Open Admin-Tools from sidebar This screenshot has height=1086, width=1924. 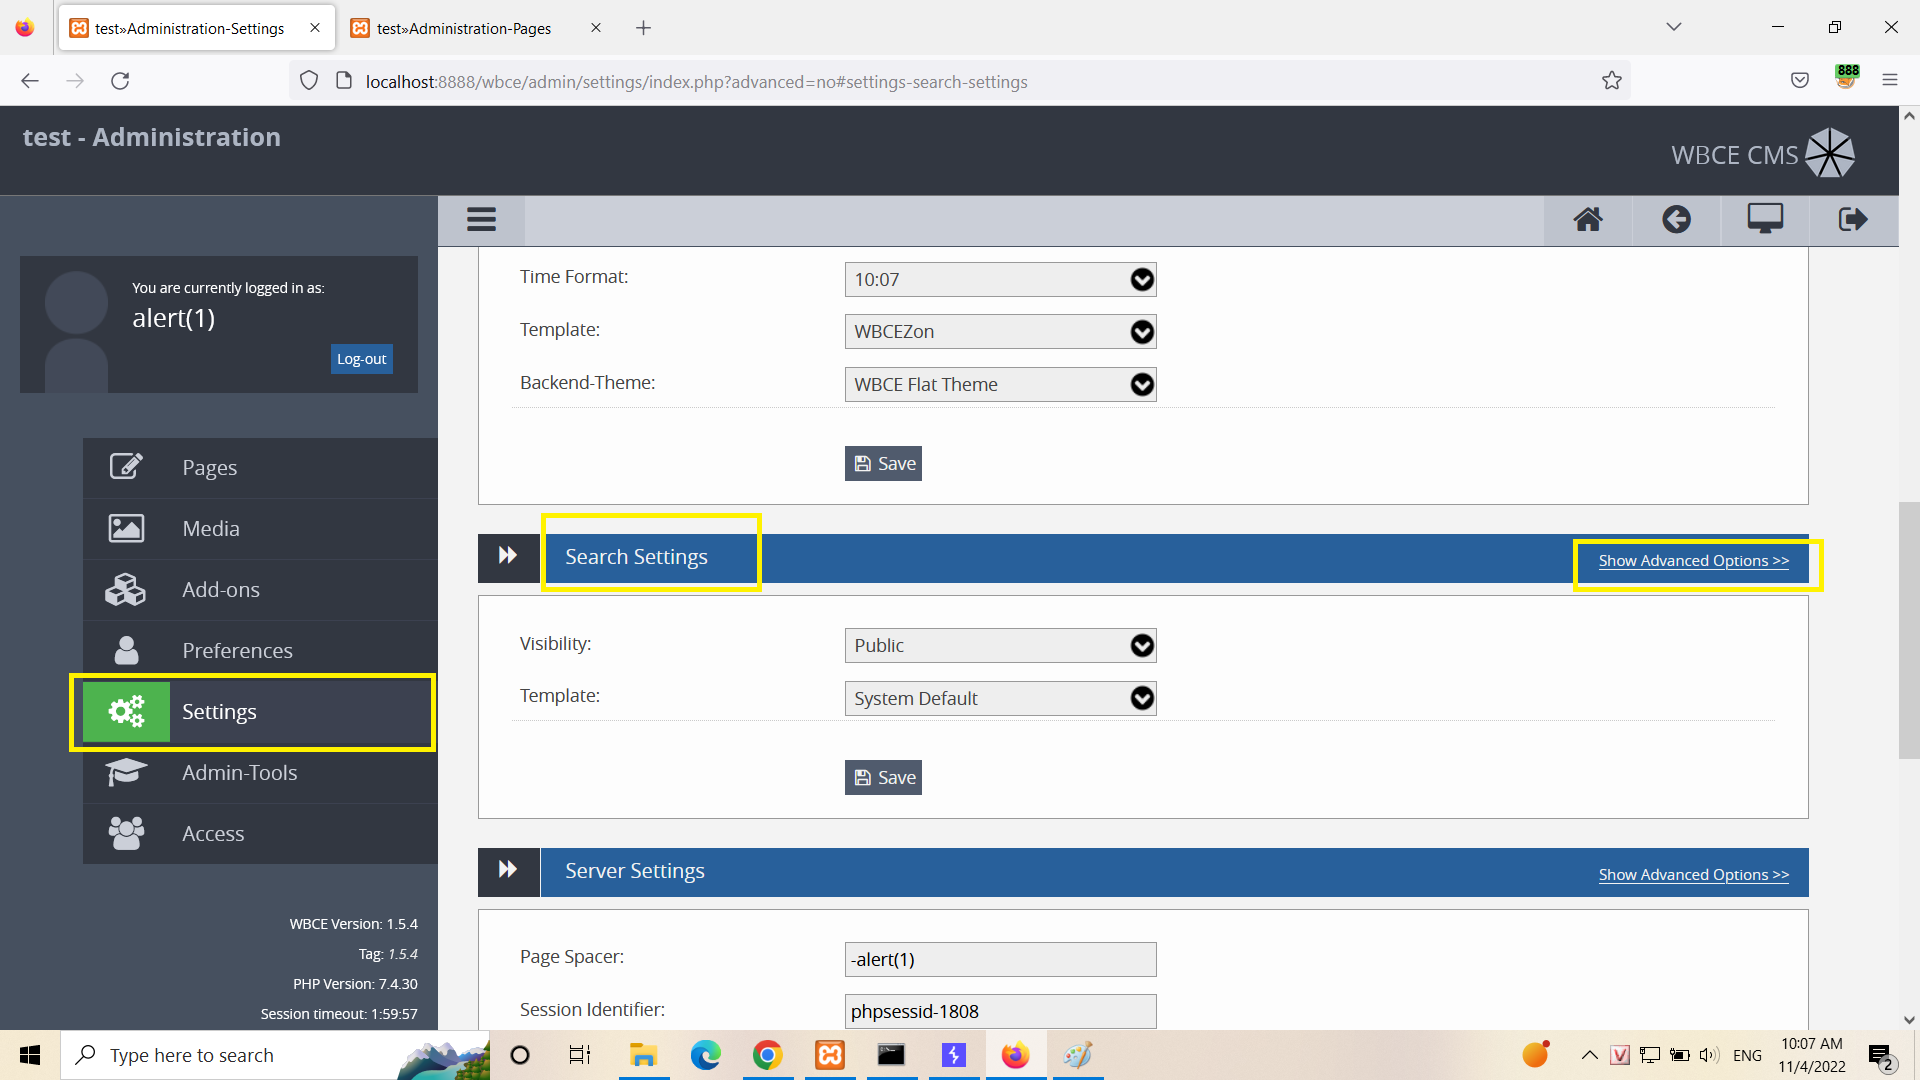pyautogui.click(x=240, y=774)
